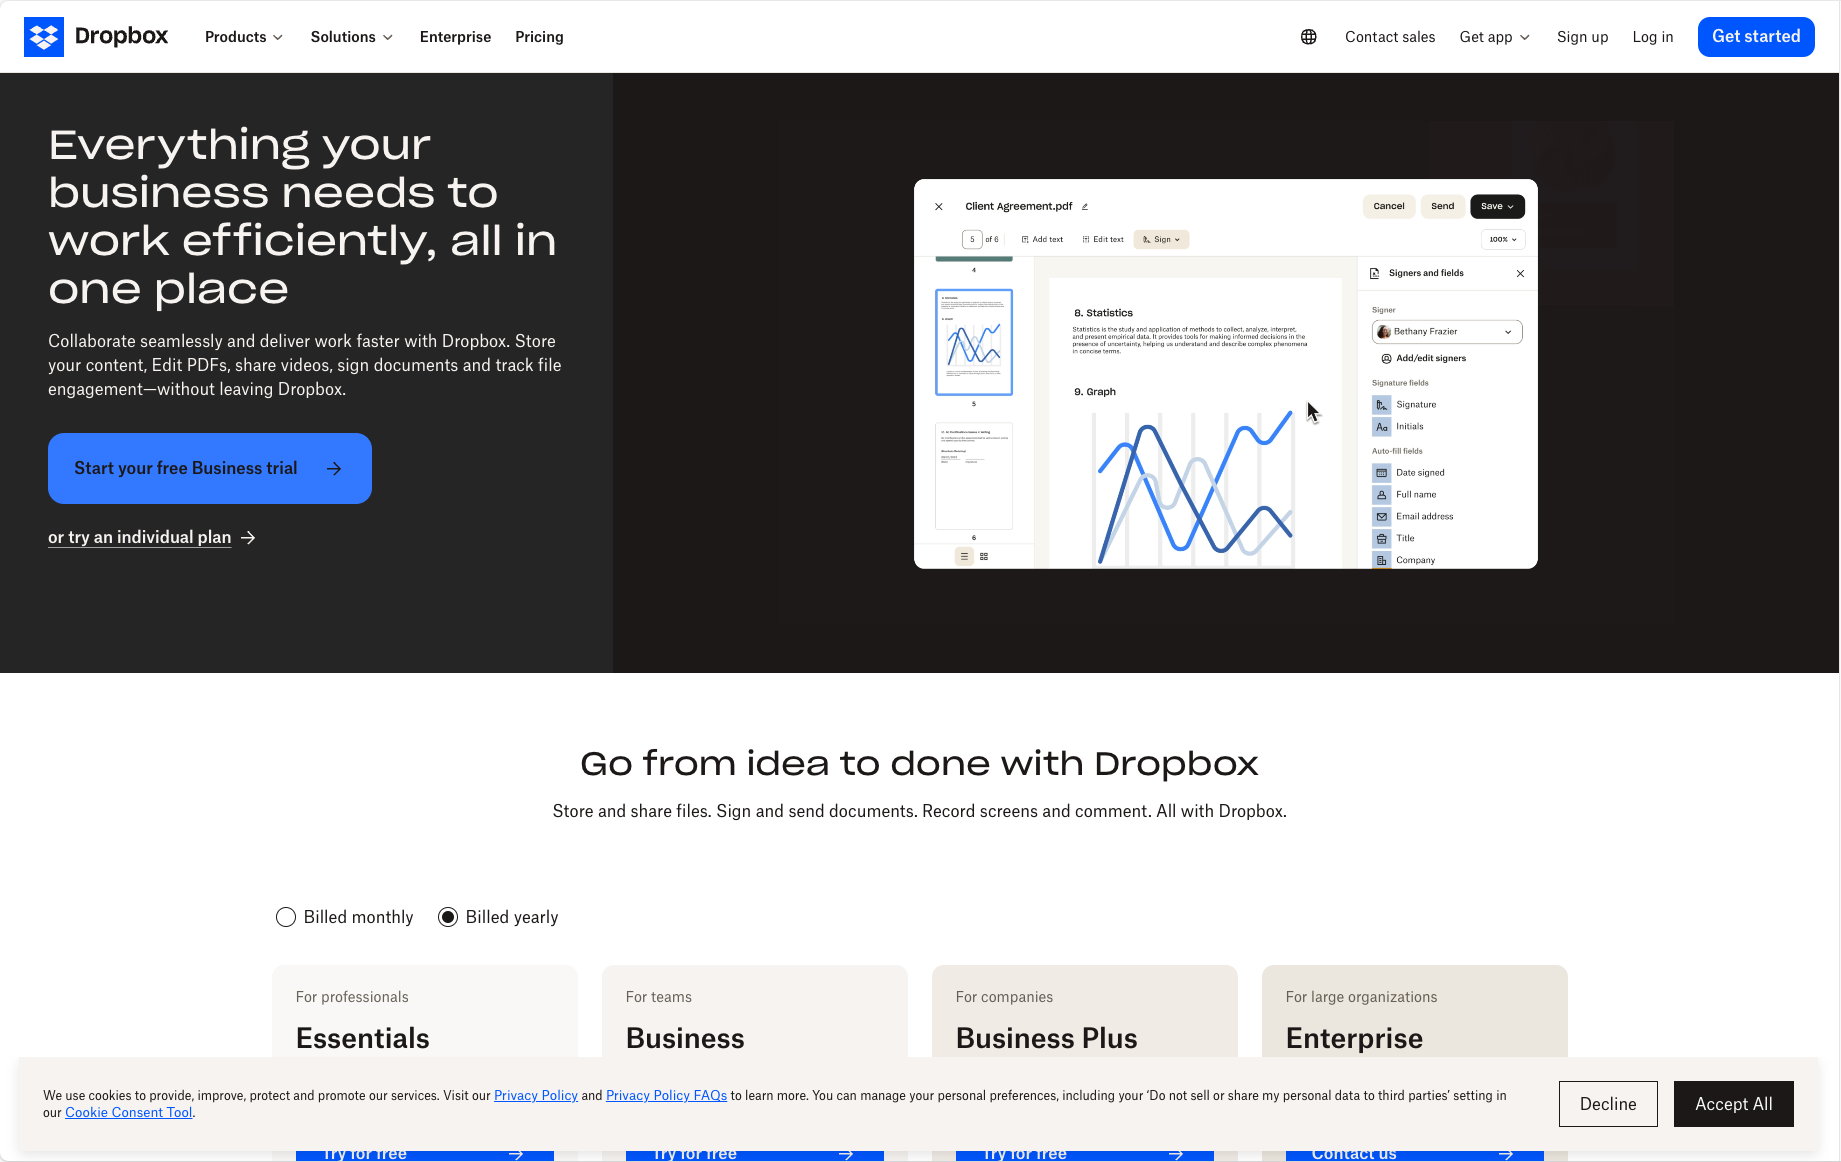Open the 100% zoom dropdown in the preview
This screenshot has height=1162, width=1841.
click(x=1503, y=240)
